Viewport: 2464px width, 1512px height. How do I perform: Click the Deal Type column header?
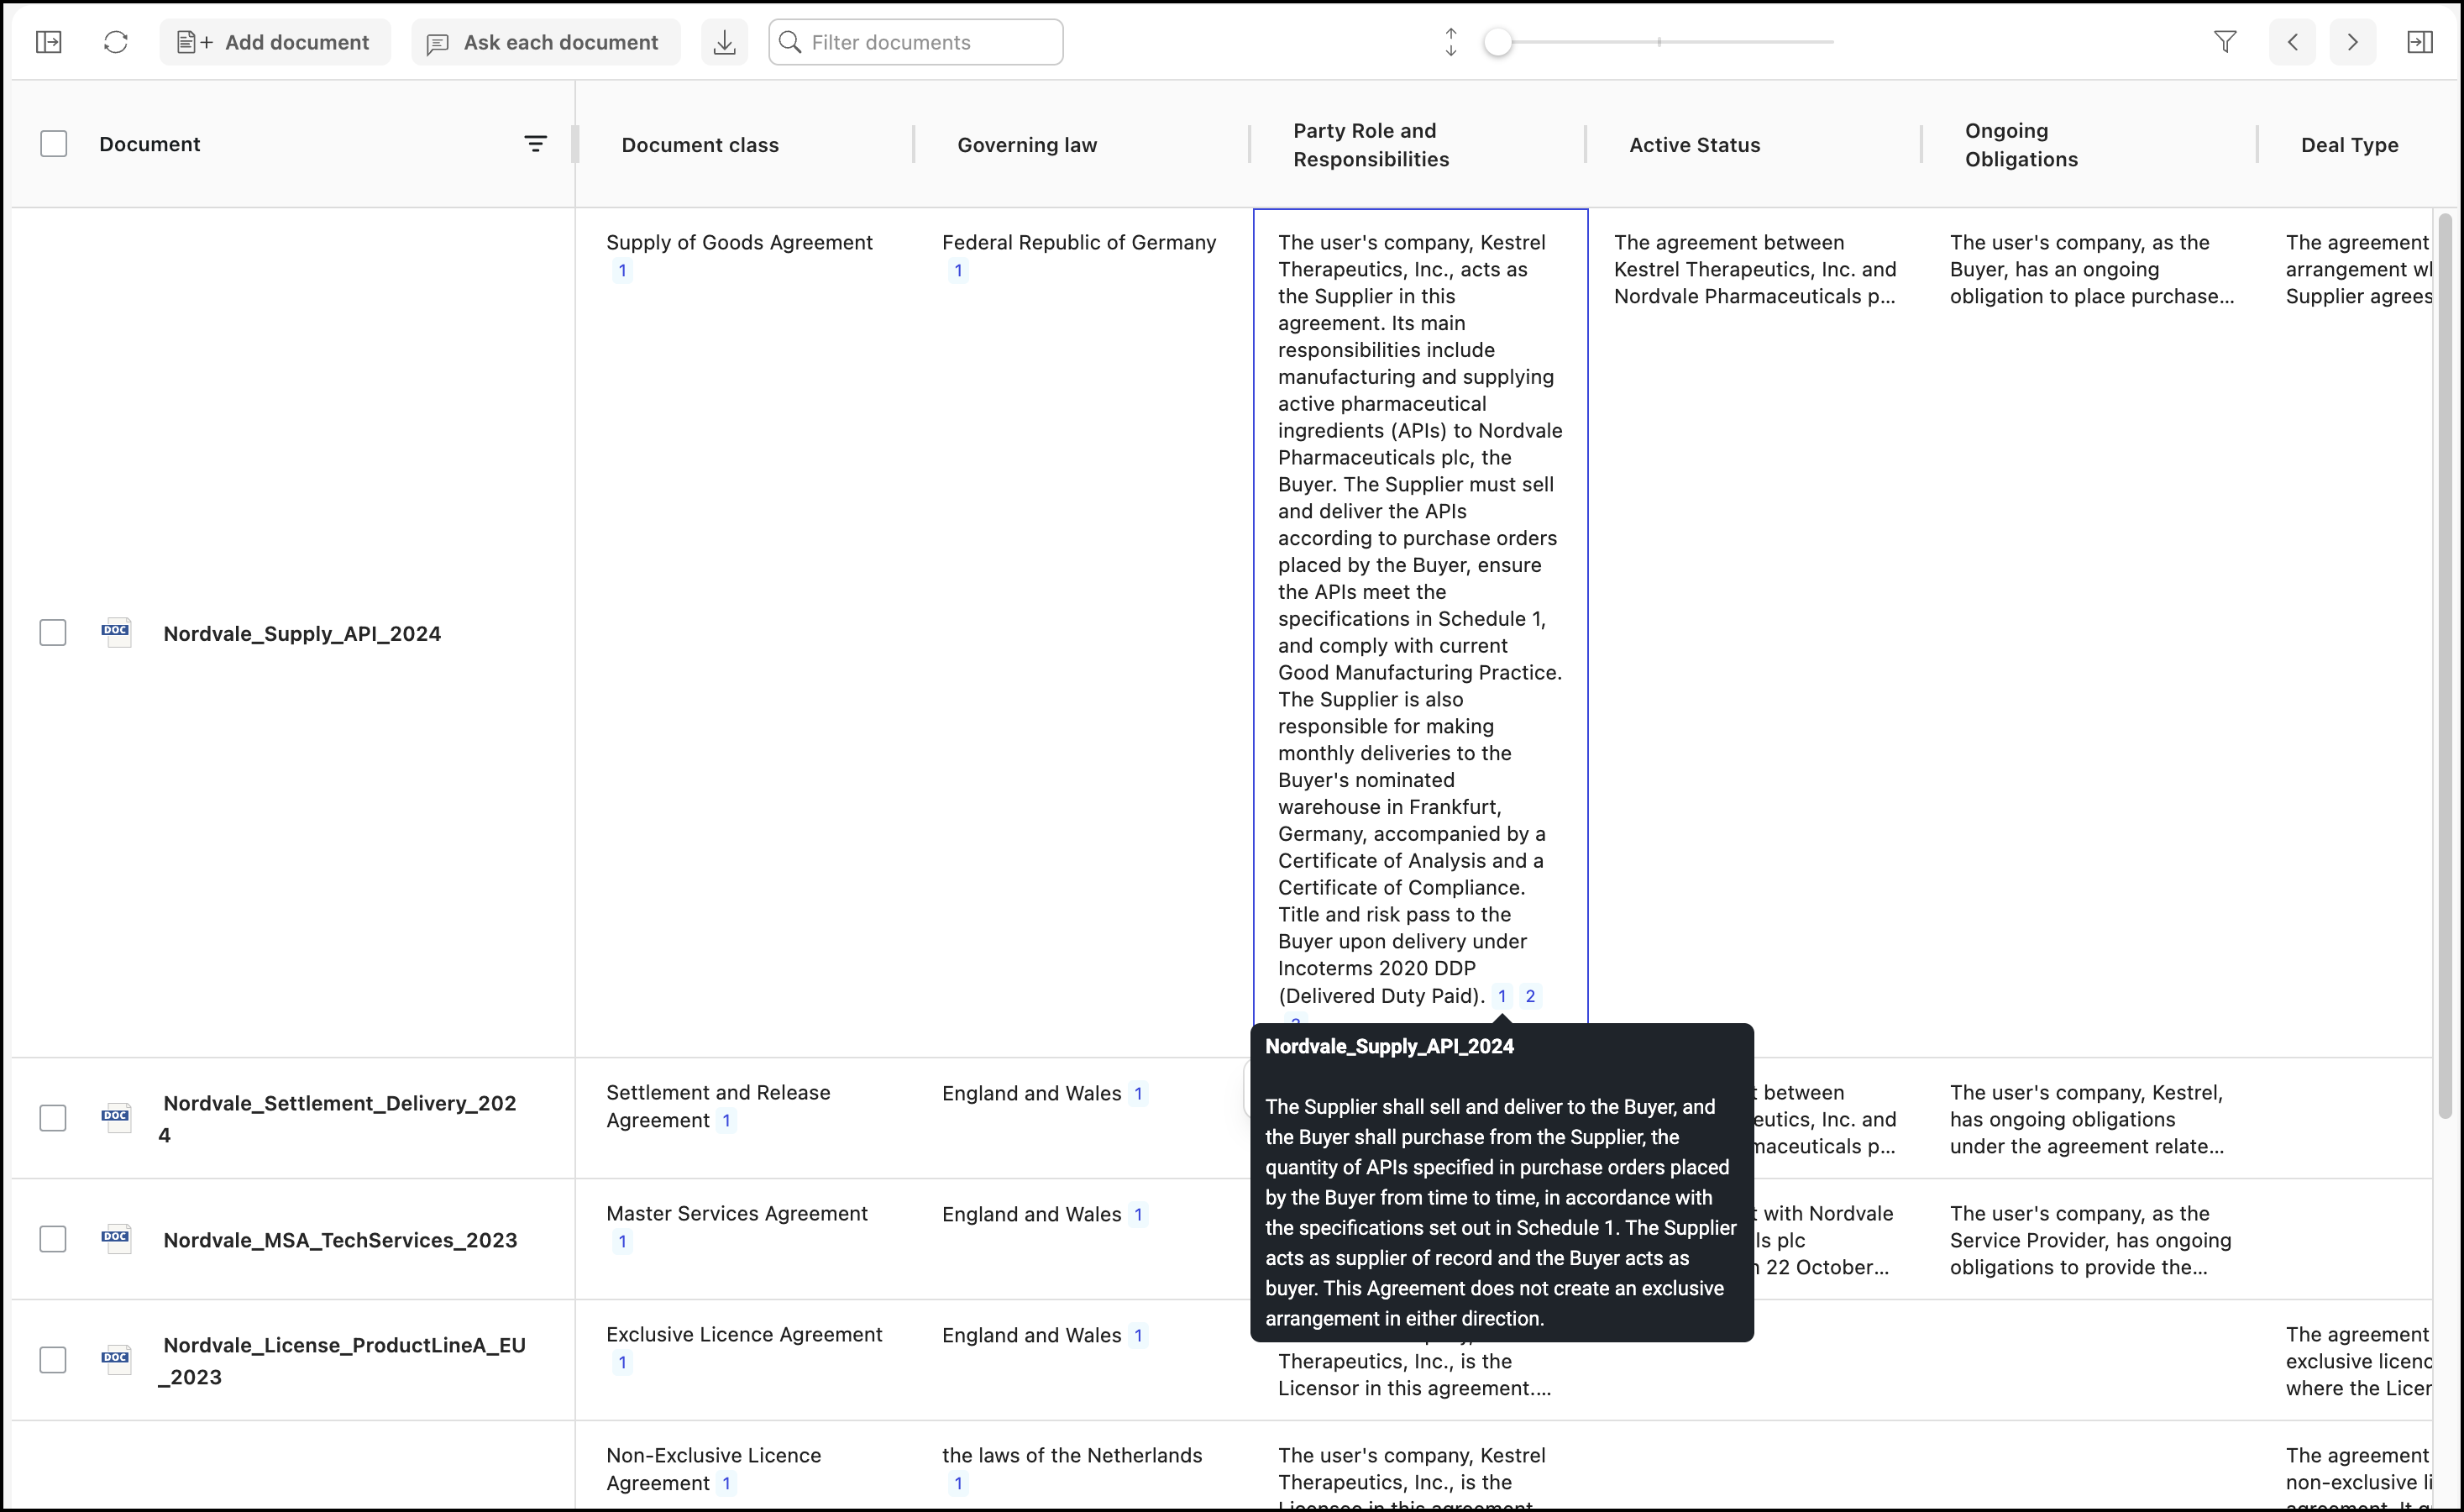point(2349,145)
